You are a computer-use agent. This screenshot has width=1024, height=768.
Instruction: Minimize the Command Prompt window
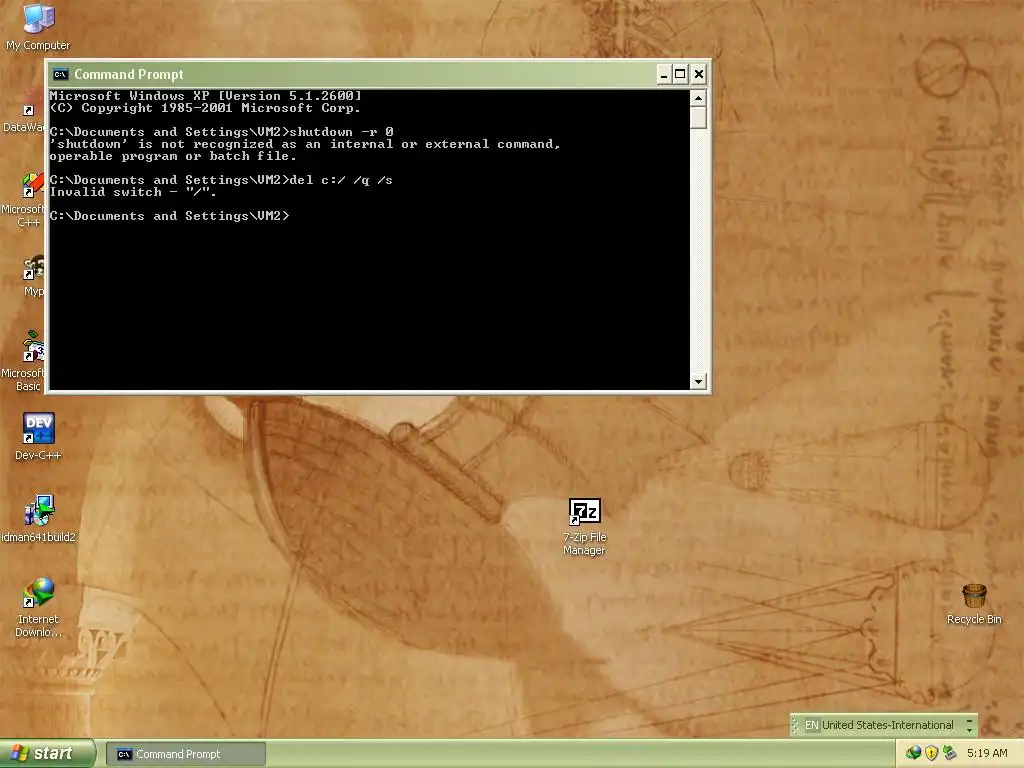coord(664,74)
